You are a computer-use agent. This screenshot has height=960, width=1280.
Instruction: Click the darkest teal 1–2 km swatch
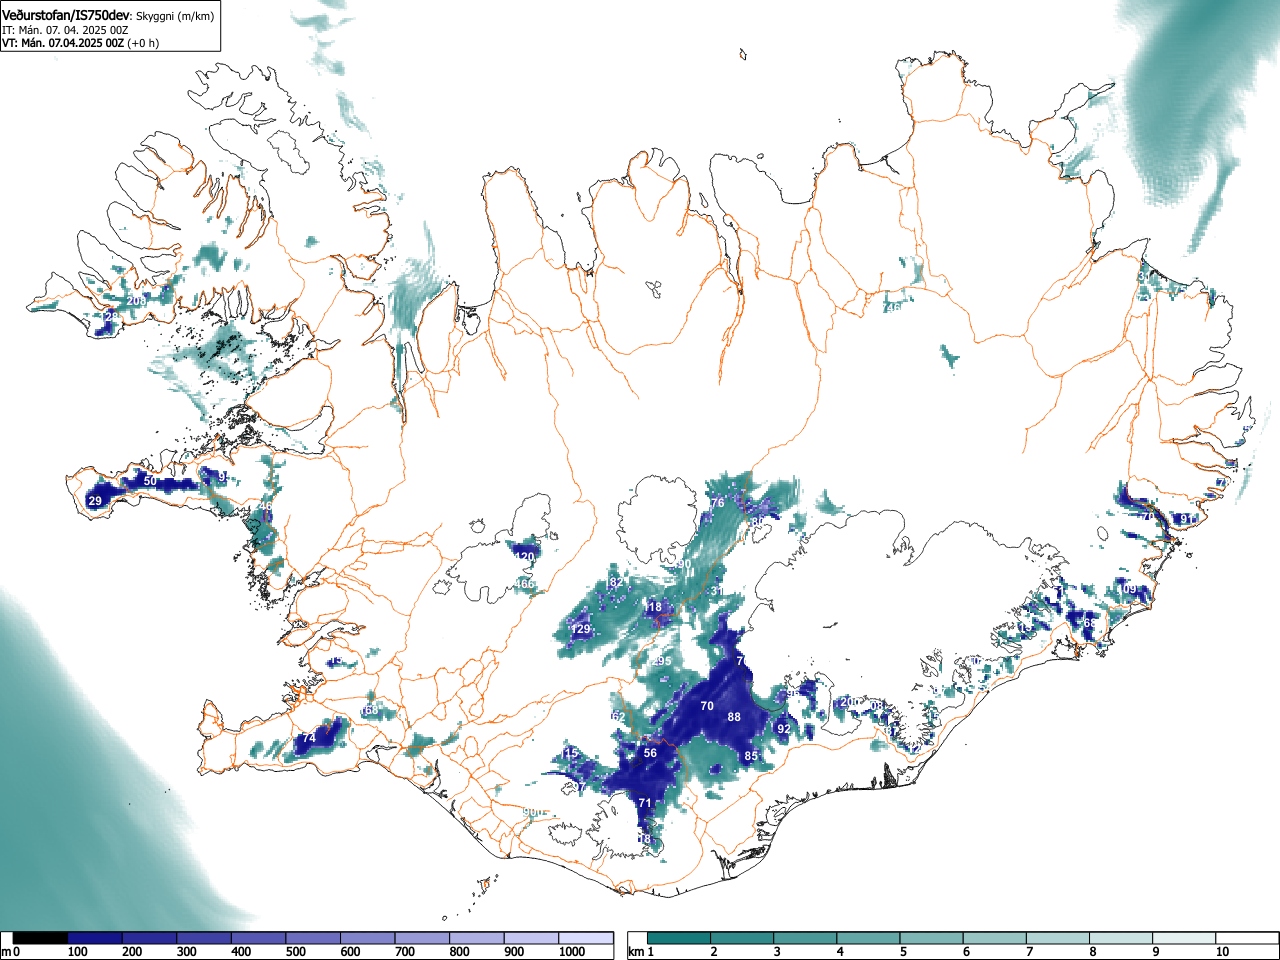[681, 938]
